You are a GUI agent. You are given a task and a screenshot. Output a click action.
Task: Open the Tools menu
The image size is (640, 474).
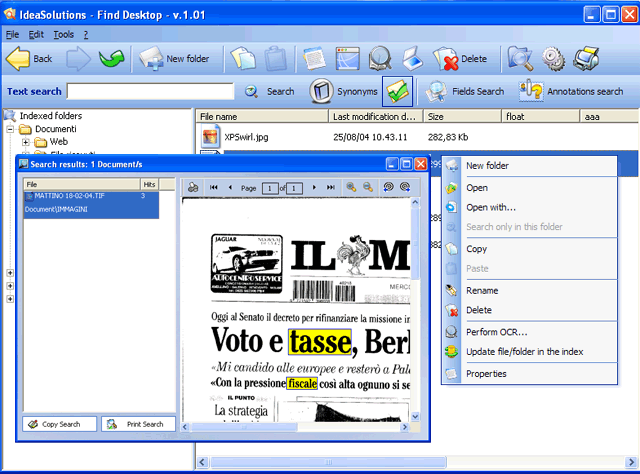[64, 35]
